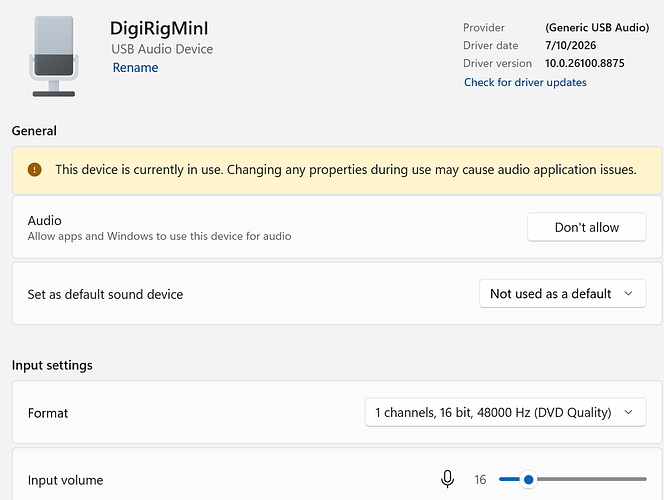Click the Allow apps and Windows description text
Image resolution: width=664 pixels, height=500 pixels.
click(160, 236)
